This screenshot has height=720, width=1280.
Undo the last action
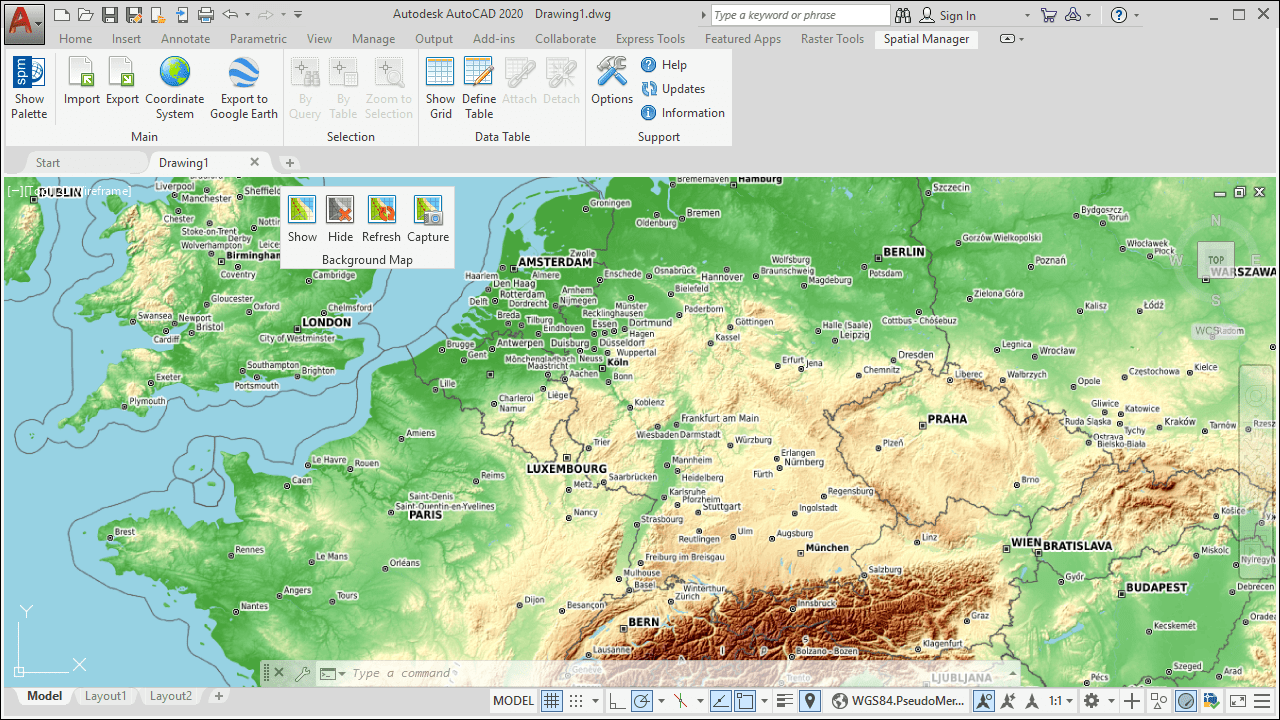click(230, 15)
